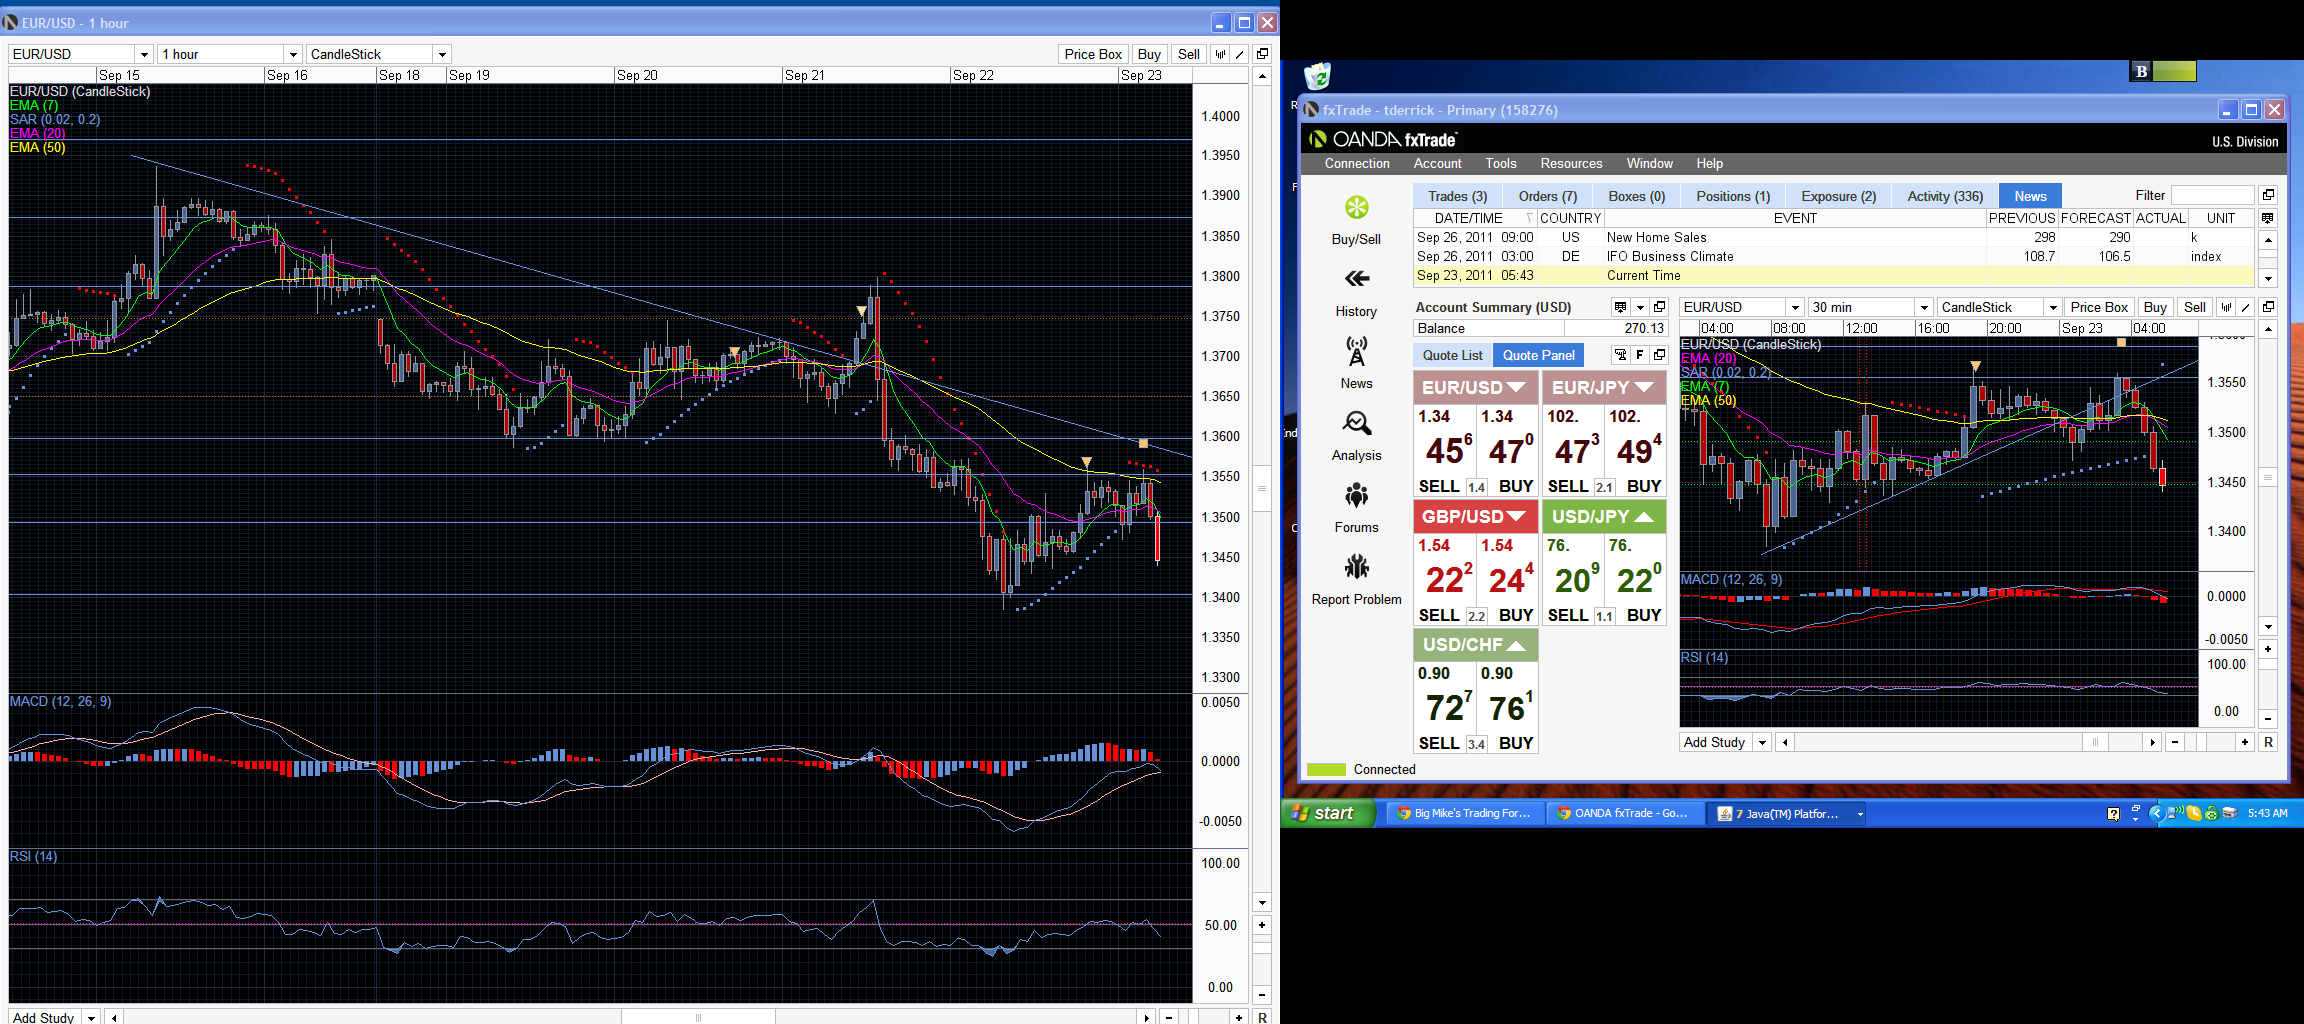Switch to the Trades (3) tab

1457,196
